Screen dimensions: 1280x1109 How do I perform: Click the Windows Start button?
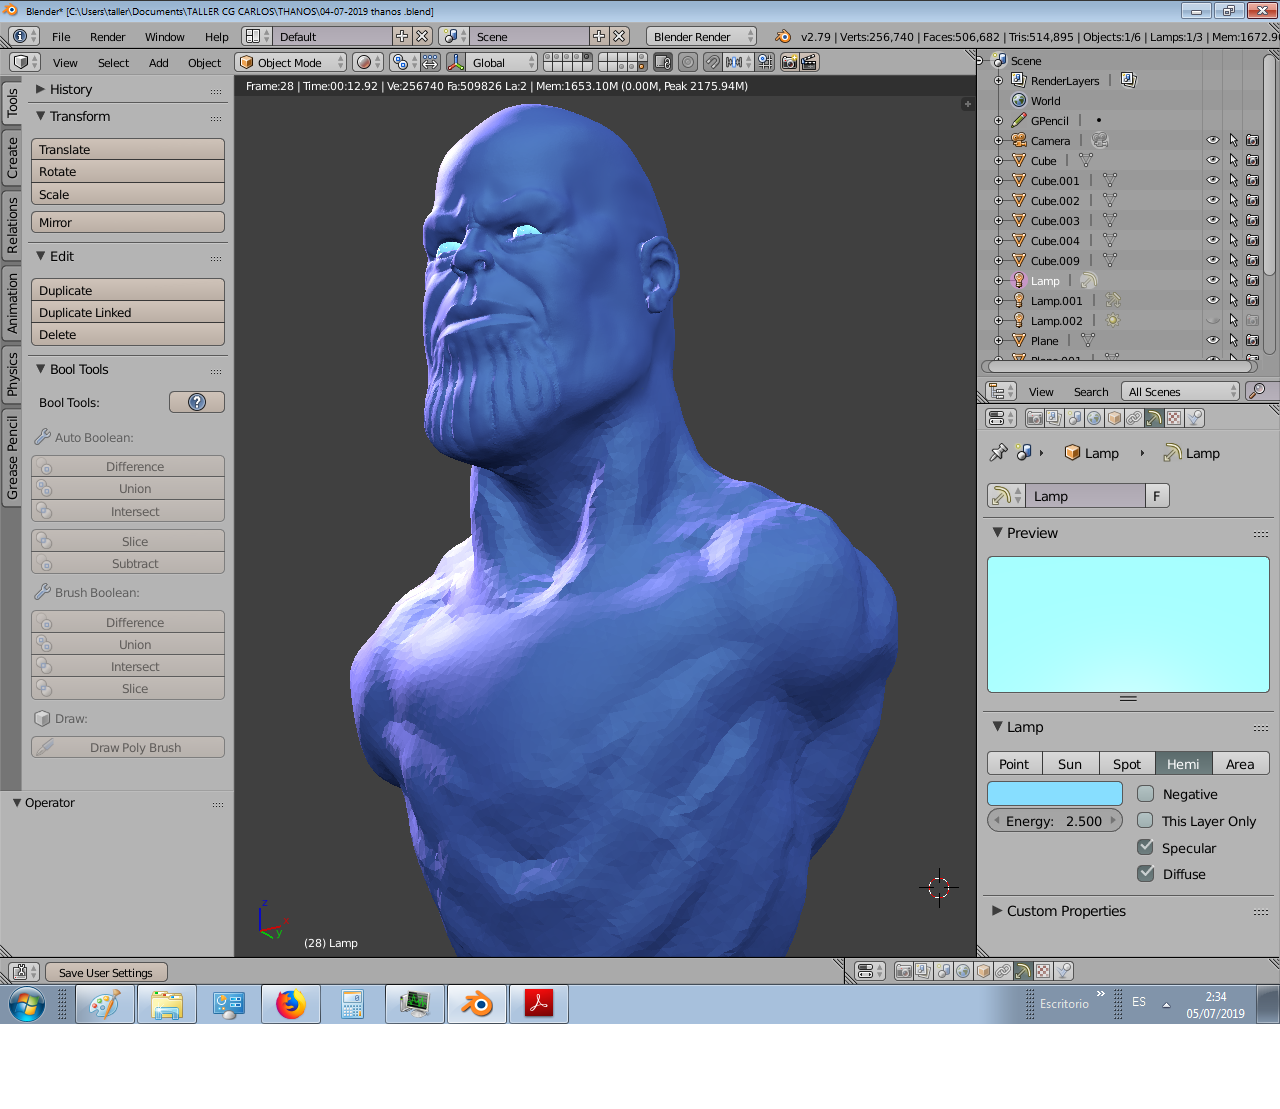27,1004
